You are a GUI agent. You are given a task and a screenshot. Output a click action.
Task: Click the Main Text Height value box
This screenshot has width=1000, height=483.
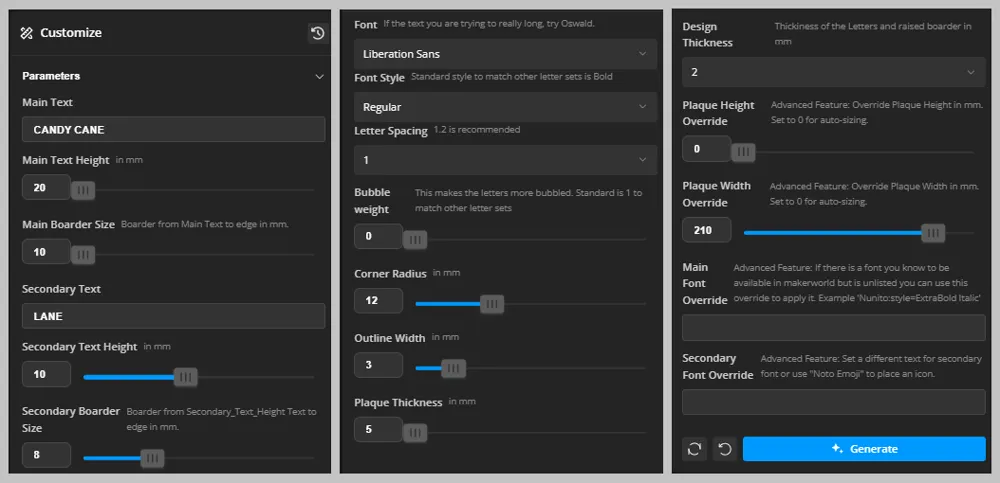(47, 188)
